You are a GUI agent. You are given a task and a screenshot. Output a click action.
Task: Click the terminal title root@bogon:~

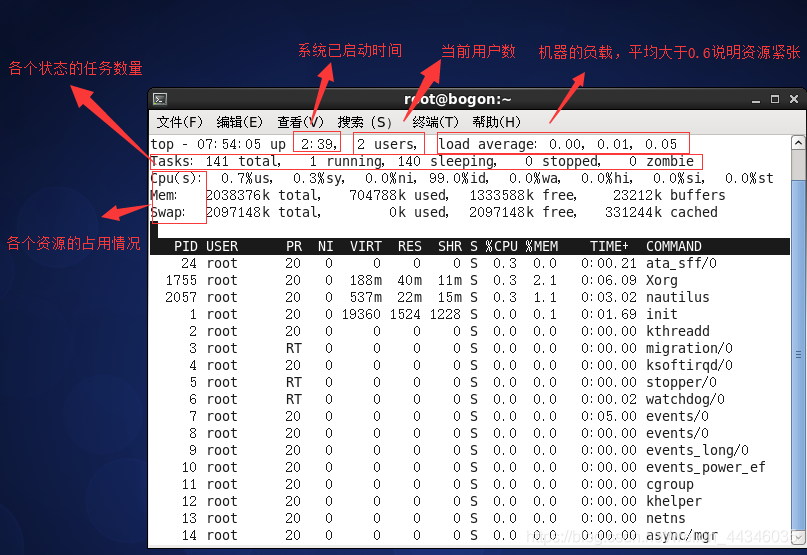[458, 99]
